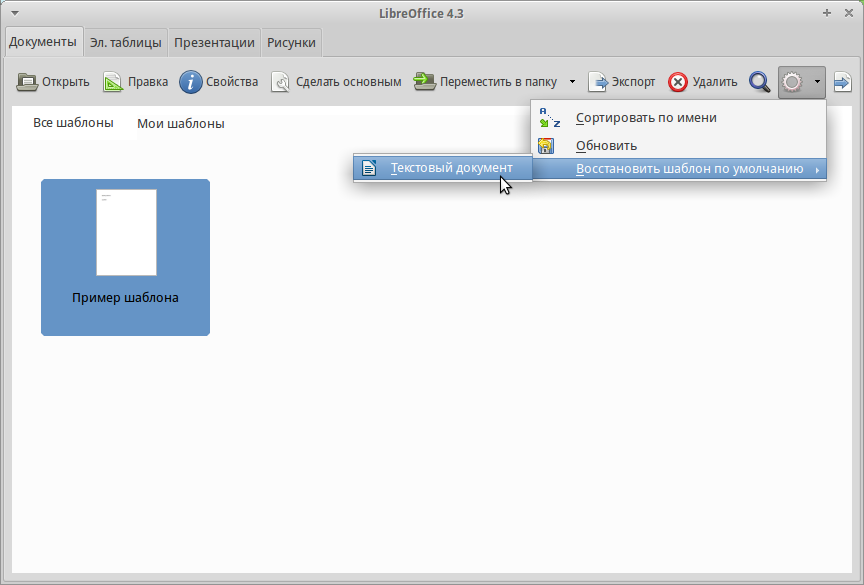Image resolution: width=864 pixels, height=585 pixels.
Task: Switch to the Эл. таблицы tab
Action: coord(125,43)
